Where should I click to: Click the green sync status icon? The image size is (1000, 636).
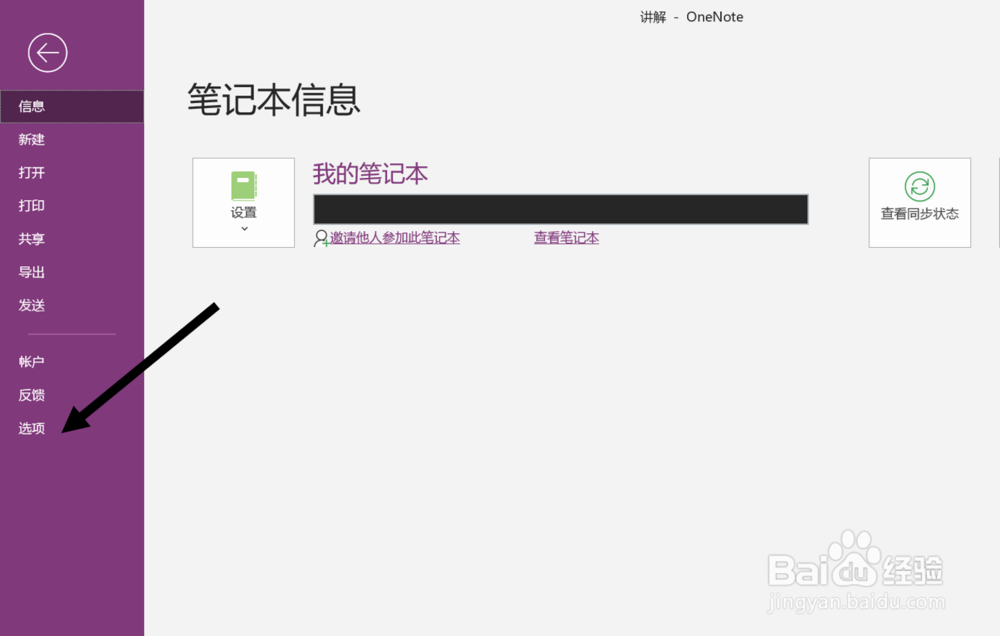tap(920, 186)
